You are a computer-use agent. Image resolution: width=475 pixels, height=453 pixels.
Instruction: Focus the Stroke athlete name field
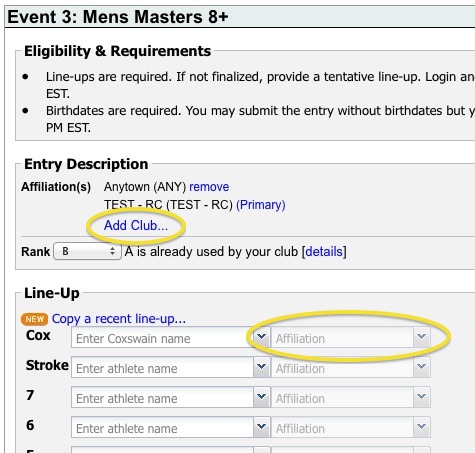tap(162, 367)
